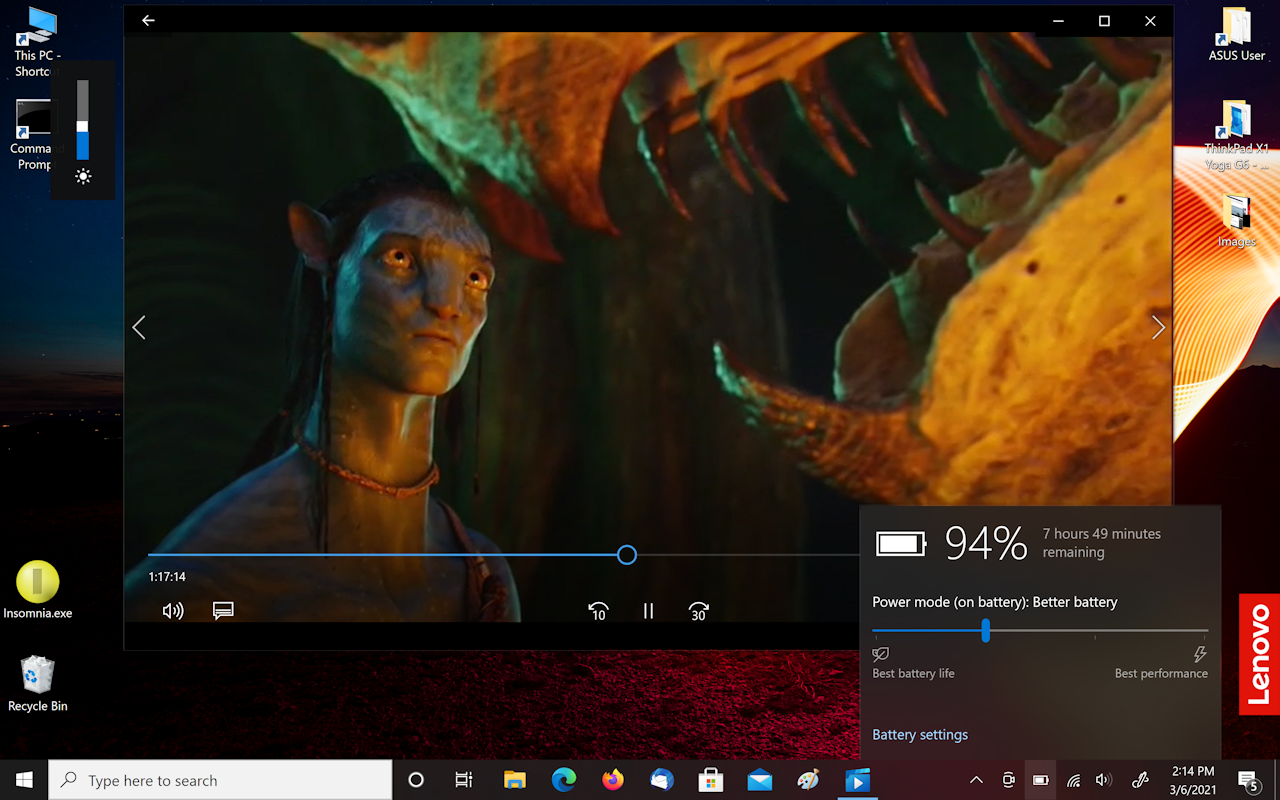Click the 7 hours 49 minutes remaining text
1280x800 pixels.
point(1102,543)
